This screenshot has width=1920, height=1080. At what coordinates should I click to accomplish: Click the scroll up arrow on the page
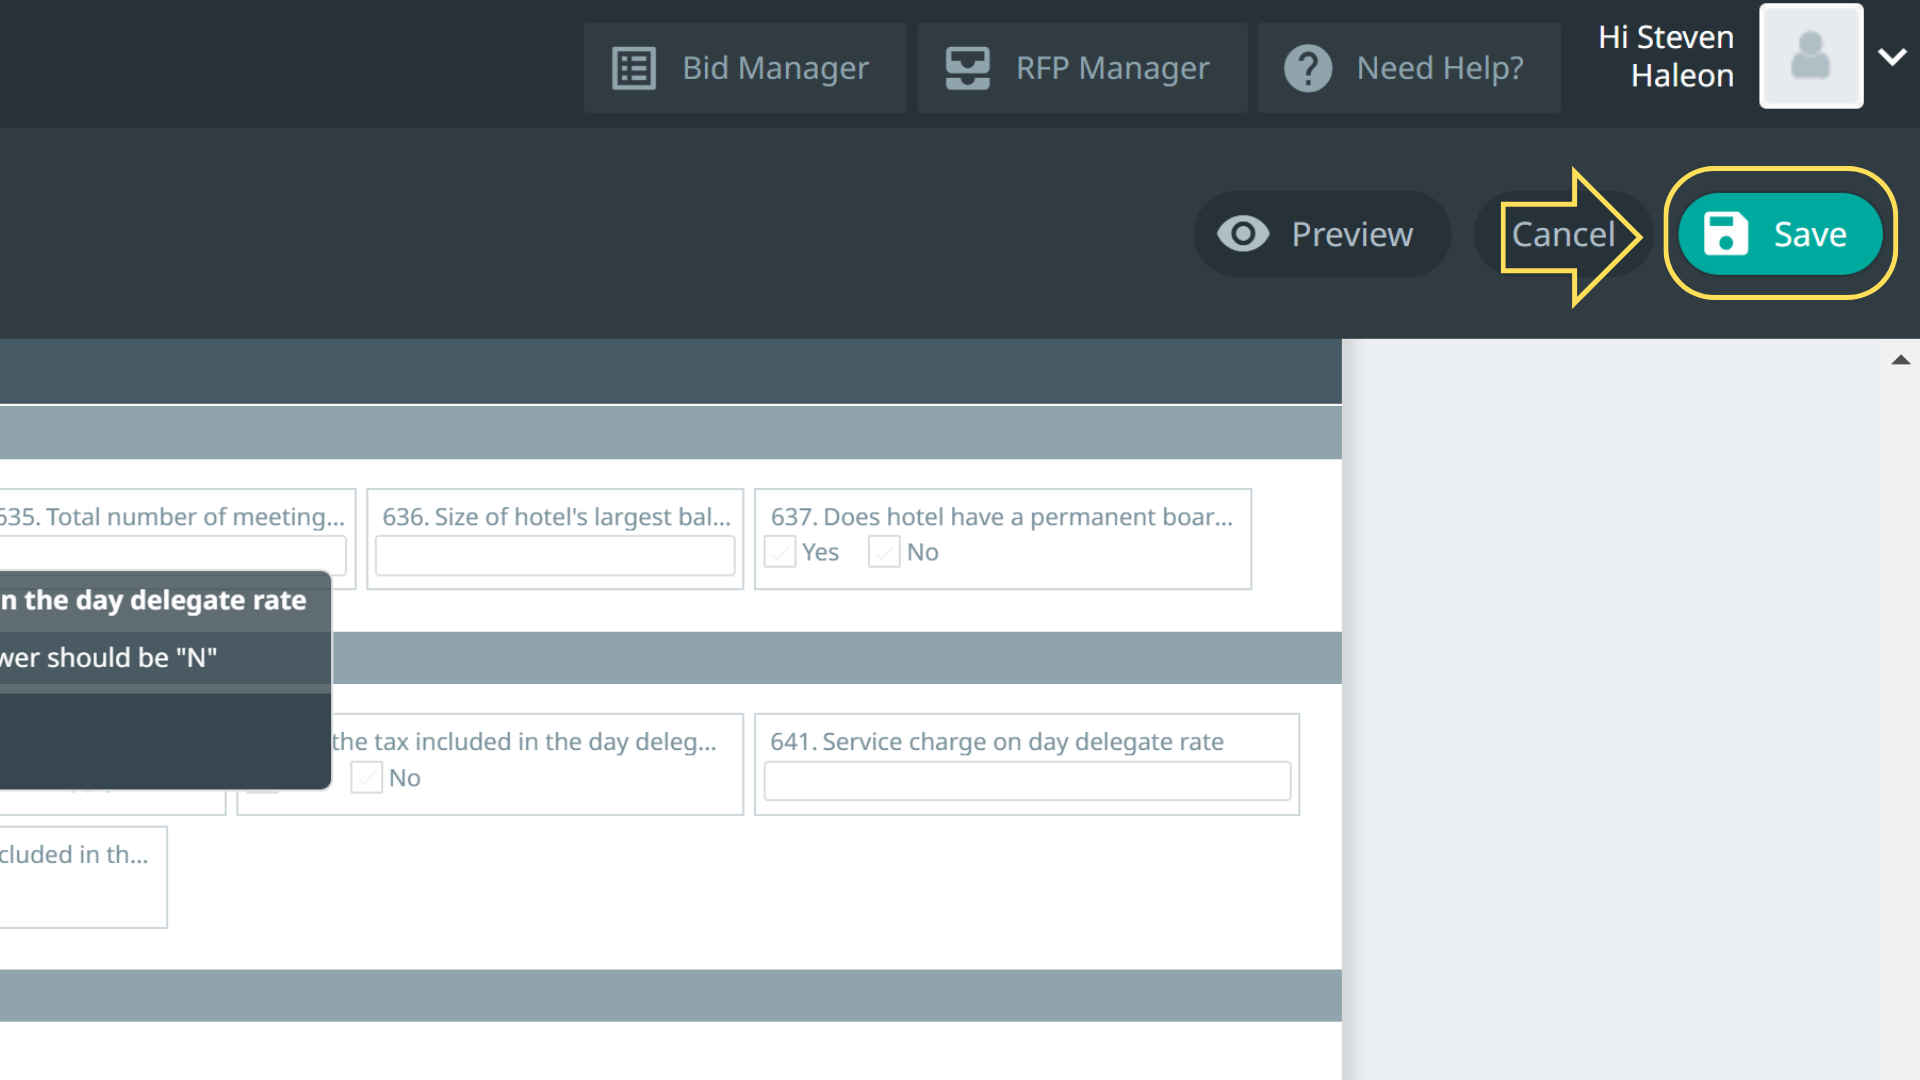click(x=1900, y=360)
